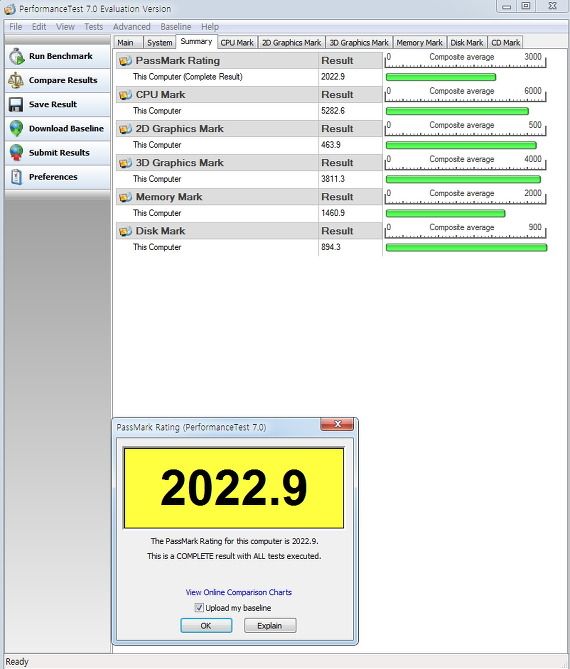Open the Advanced menu

click(131, 26)
